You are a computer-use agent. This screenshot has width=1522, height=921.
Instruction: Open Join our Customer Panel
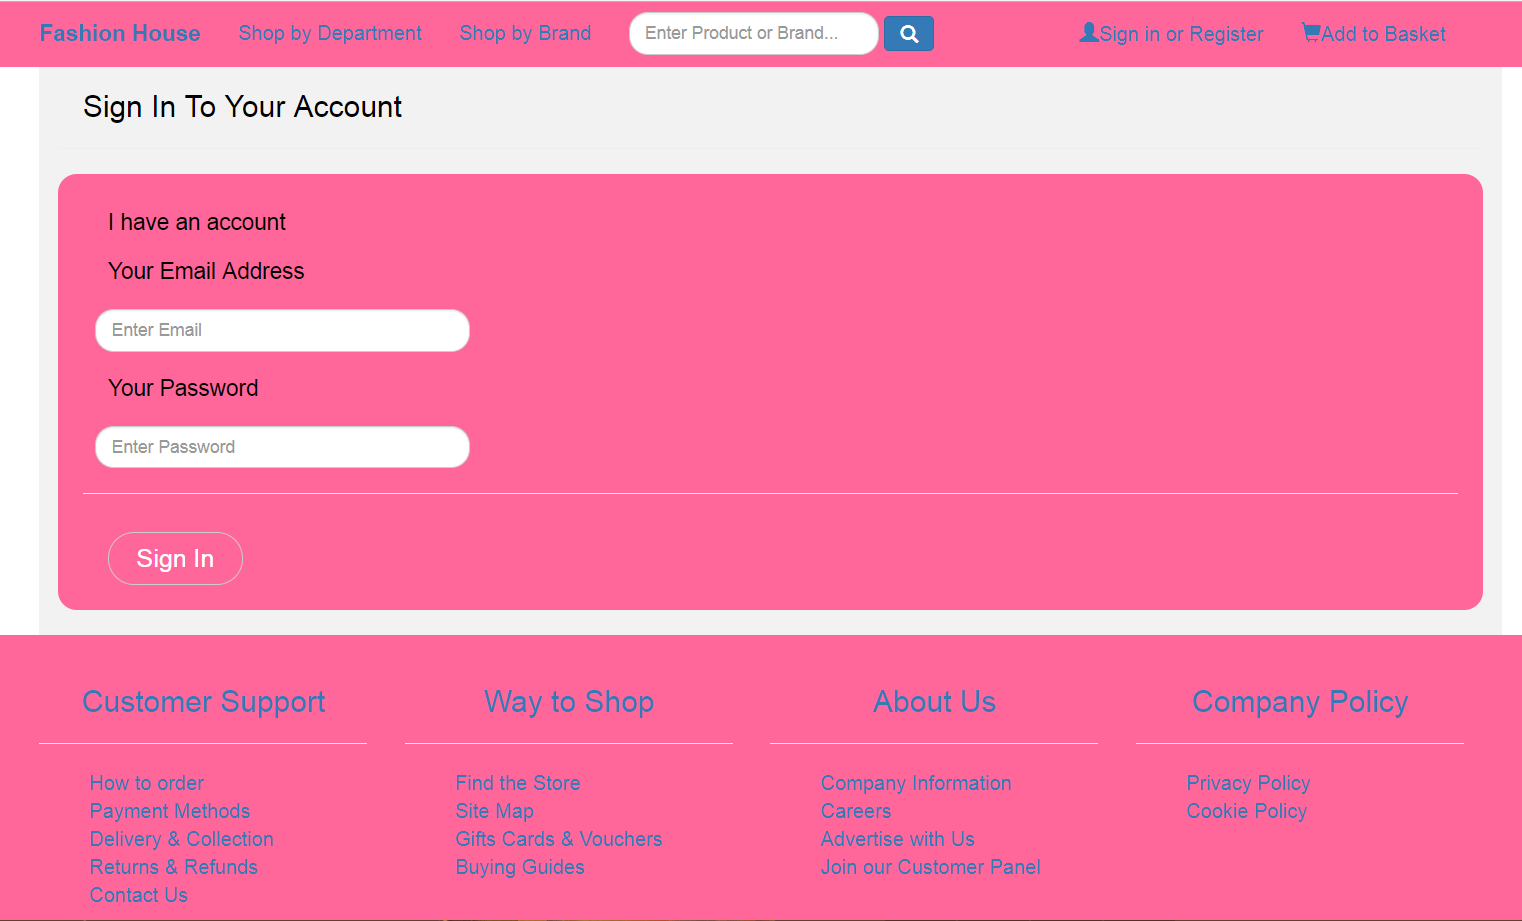pyautogui.click(x=930, y=867)
